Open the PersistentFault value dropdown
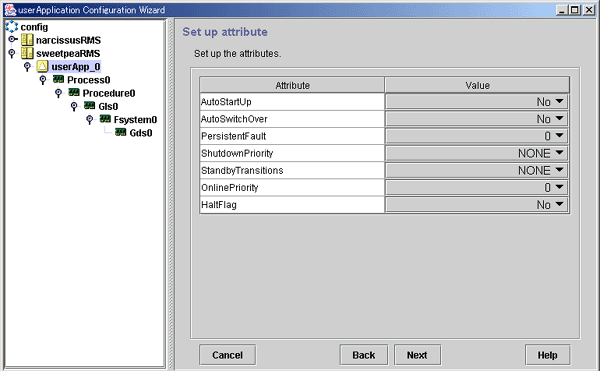This screenshot has width=600, height=371. (477, 136)
